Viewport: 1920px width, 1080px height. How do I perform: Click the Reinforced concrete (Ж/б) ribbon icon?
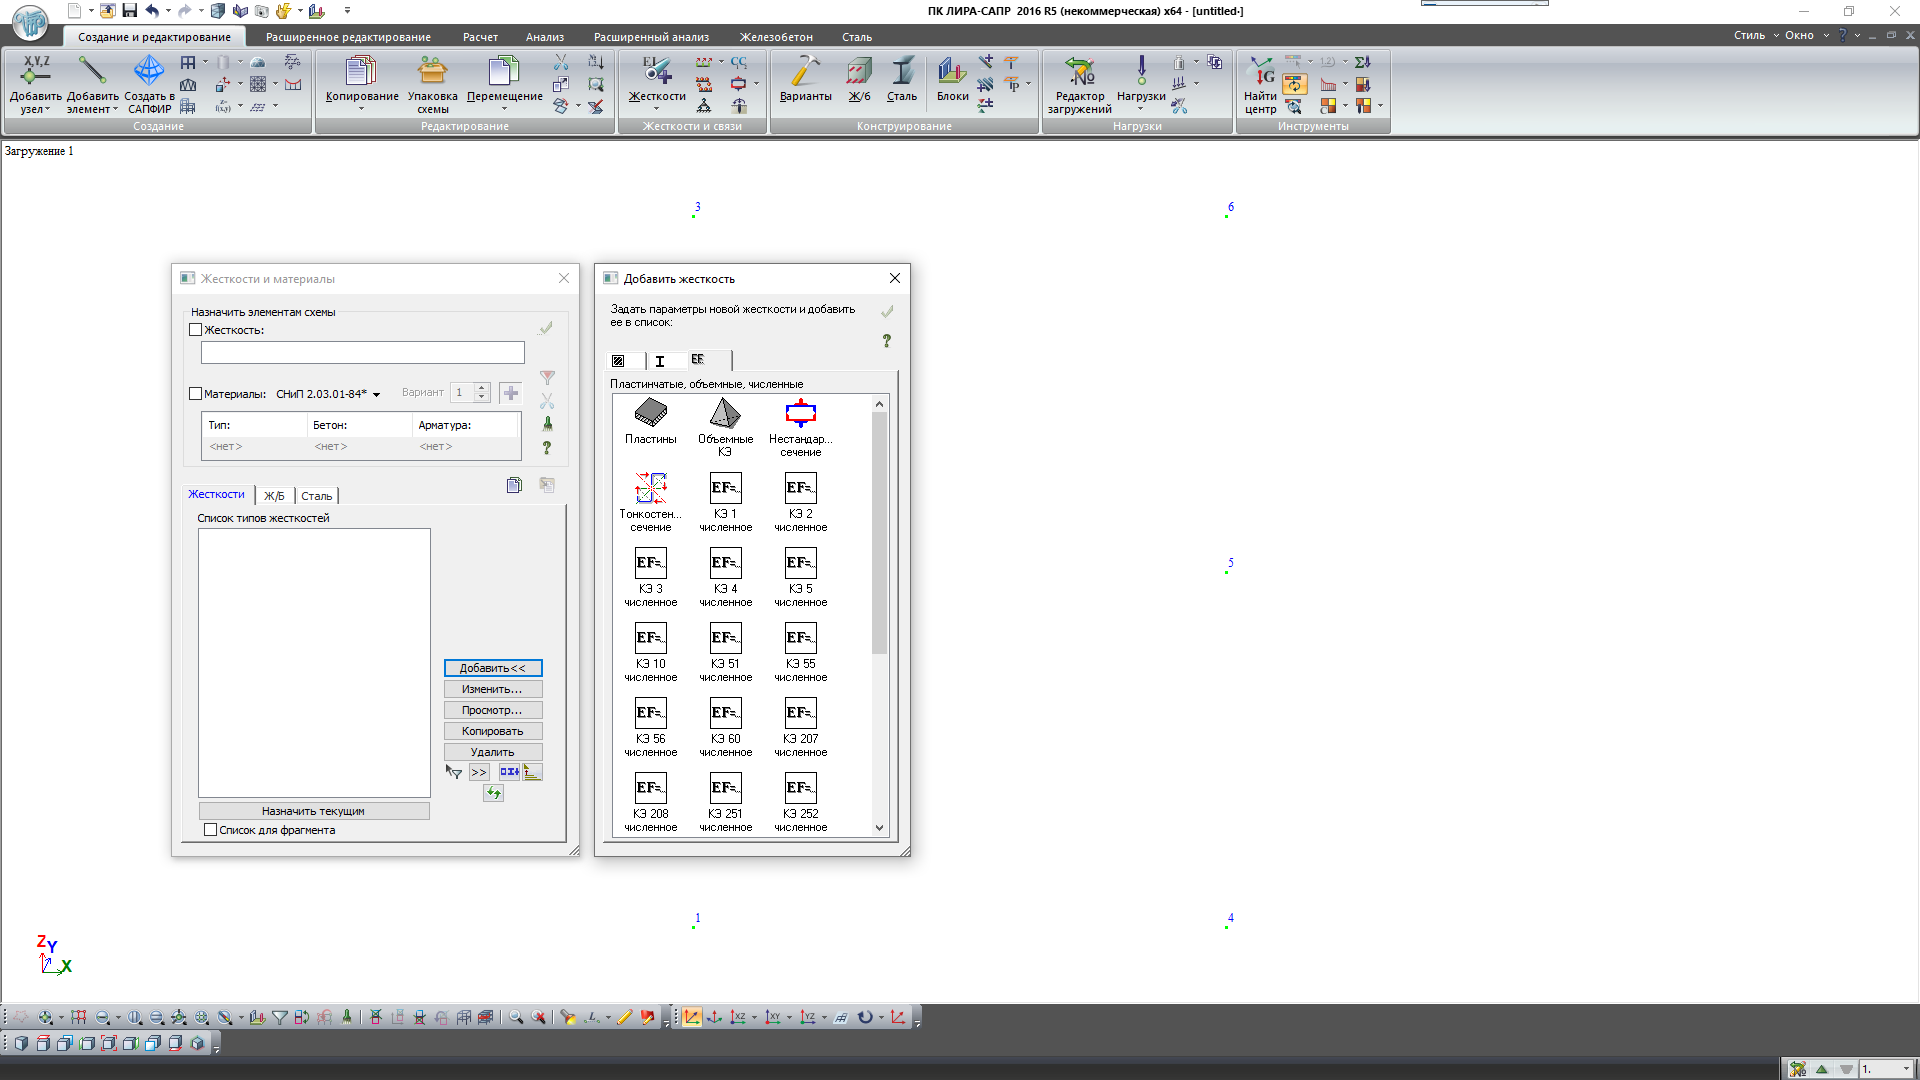coord(859,70)
